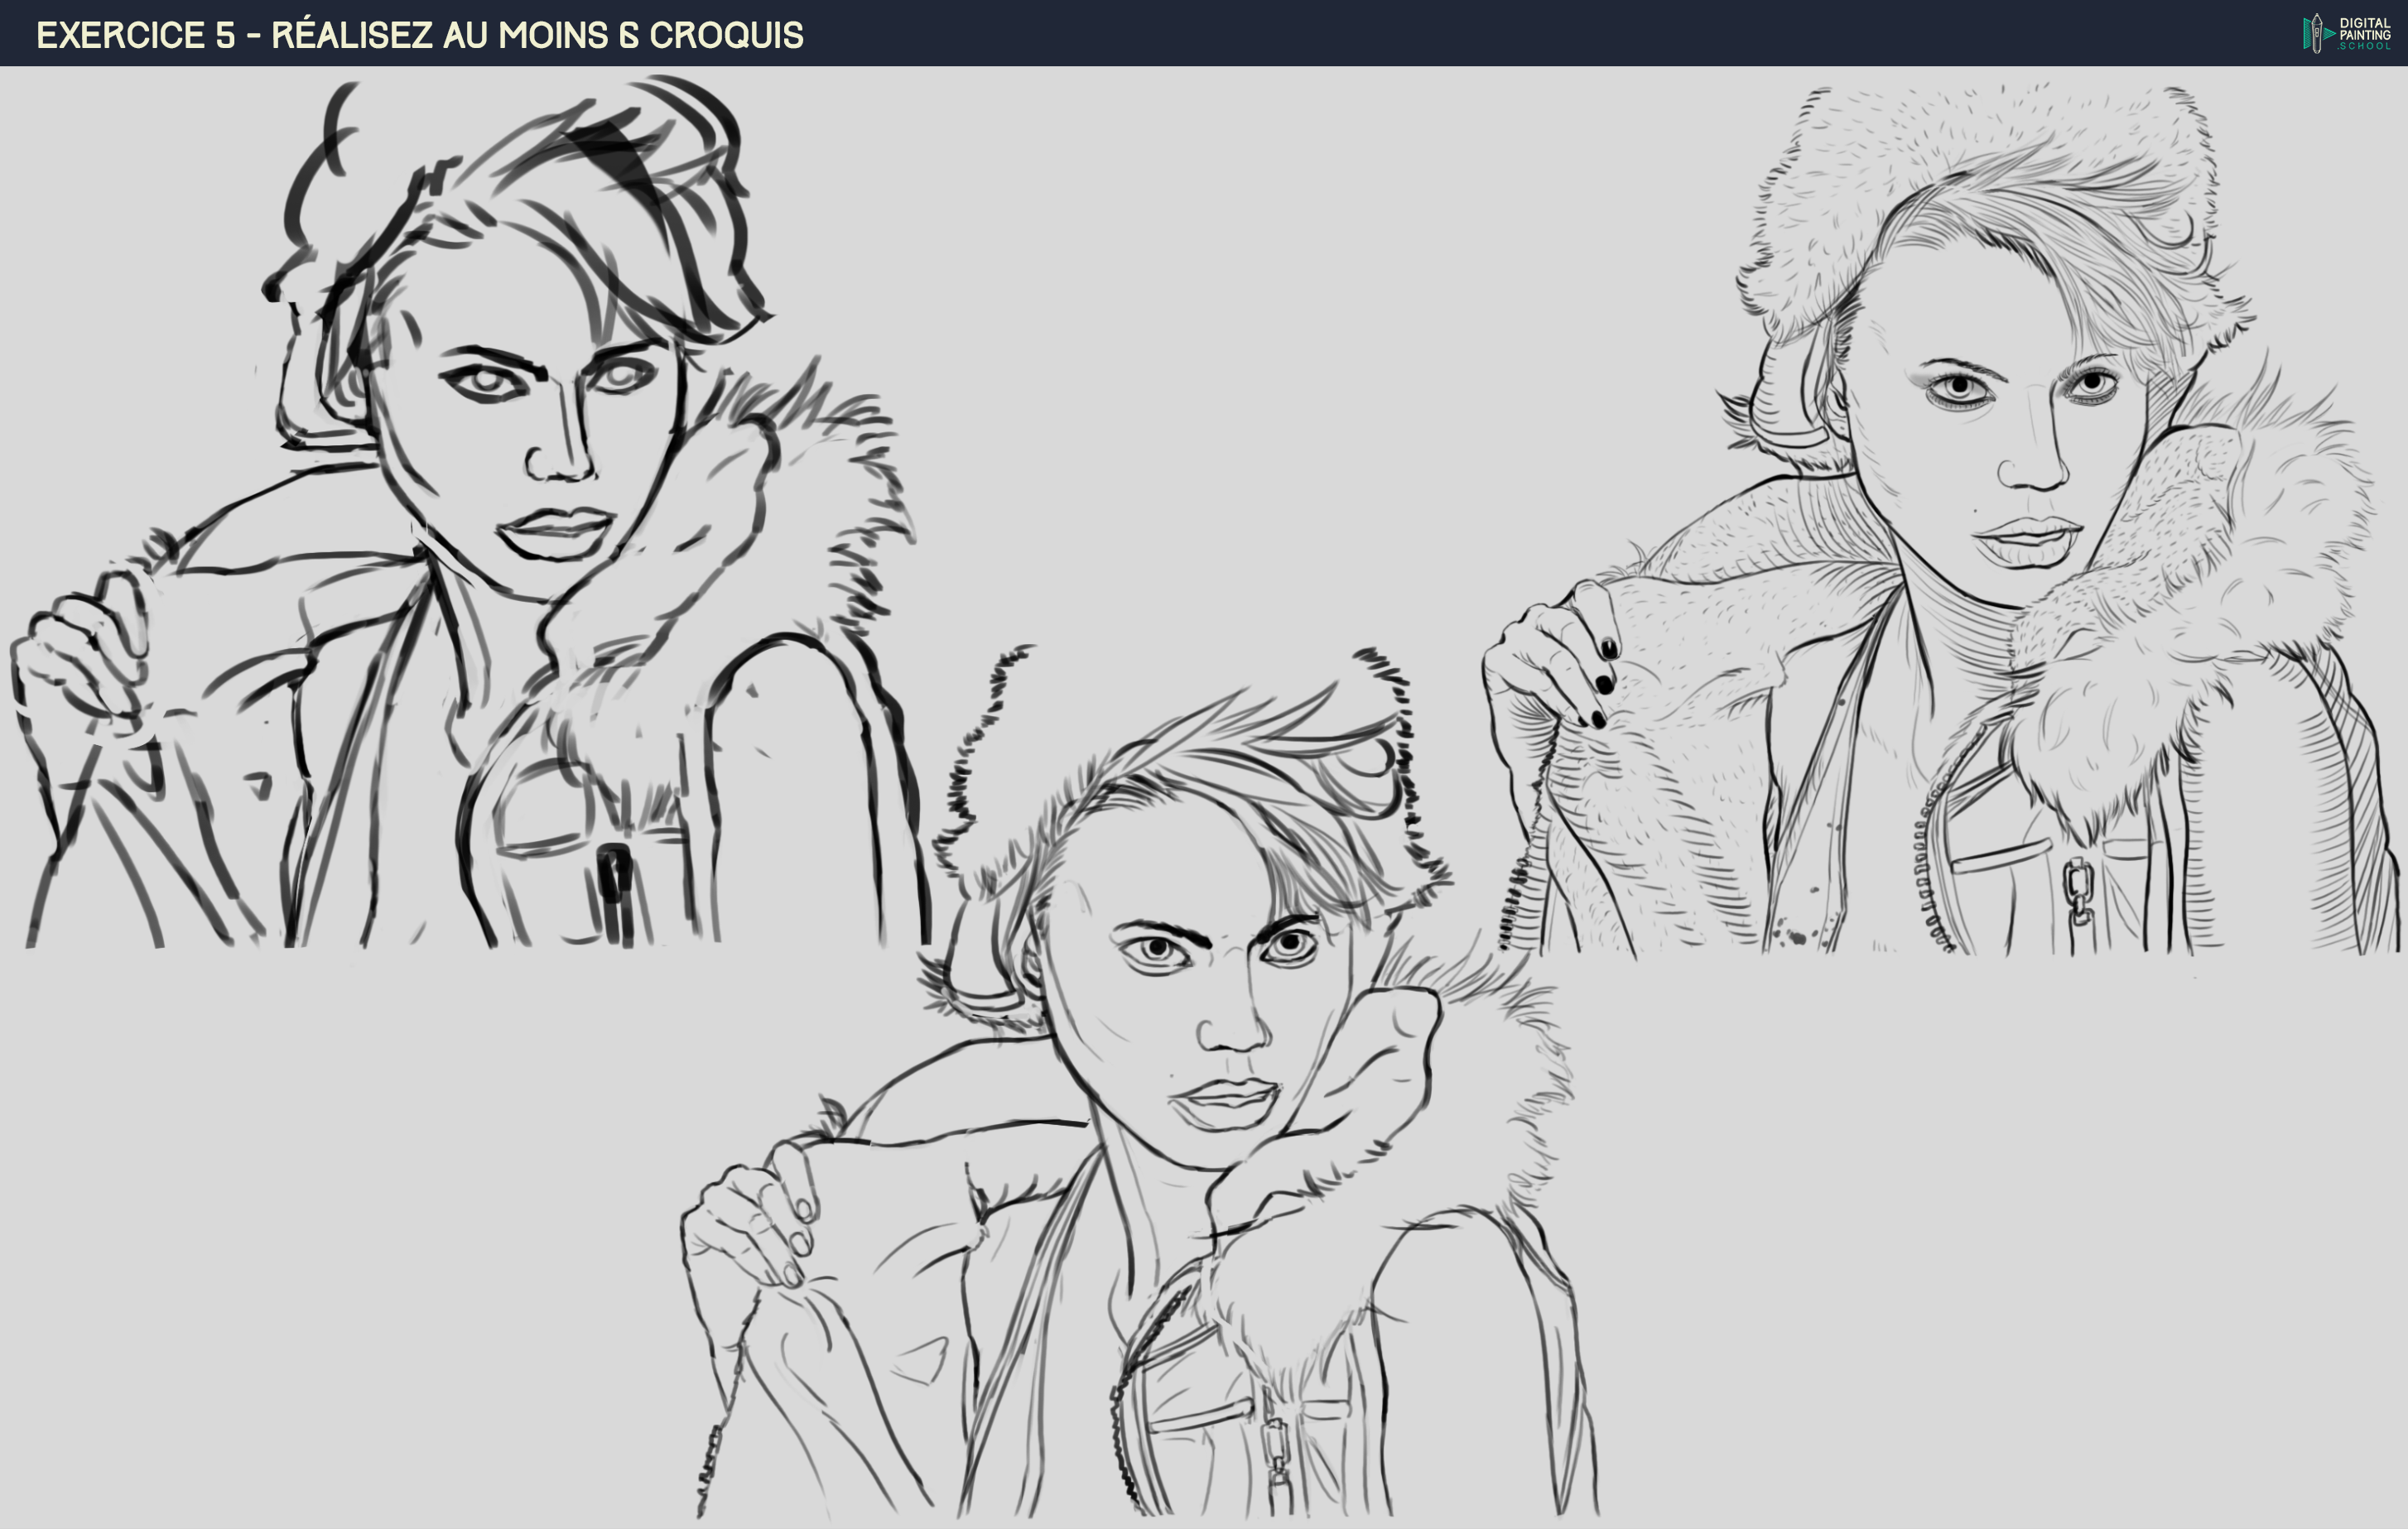Click the Digital Painting School stylus logo icon

point(2316,33)
